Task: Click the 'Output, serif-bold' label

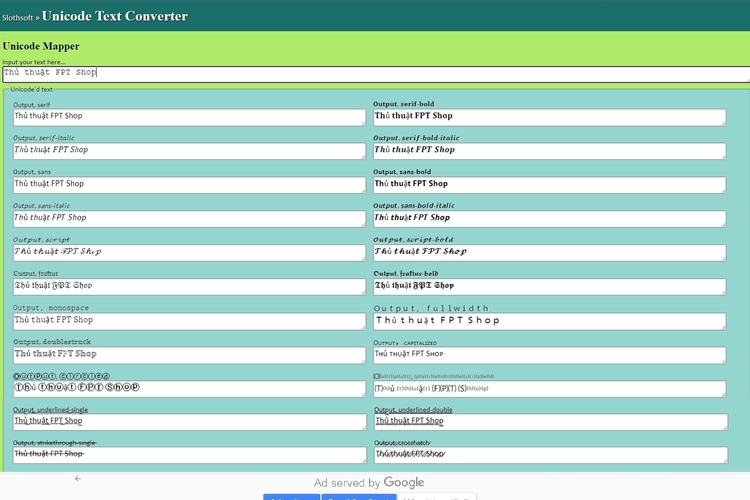Action: [x=404, y=104]
